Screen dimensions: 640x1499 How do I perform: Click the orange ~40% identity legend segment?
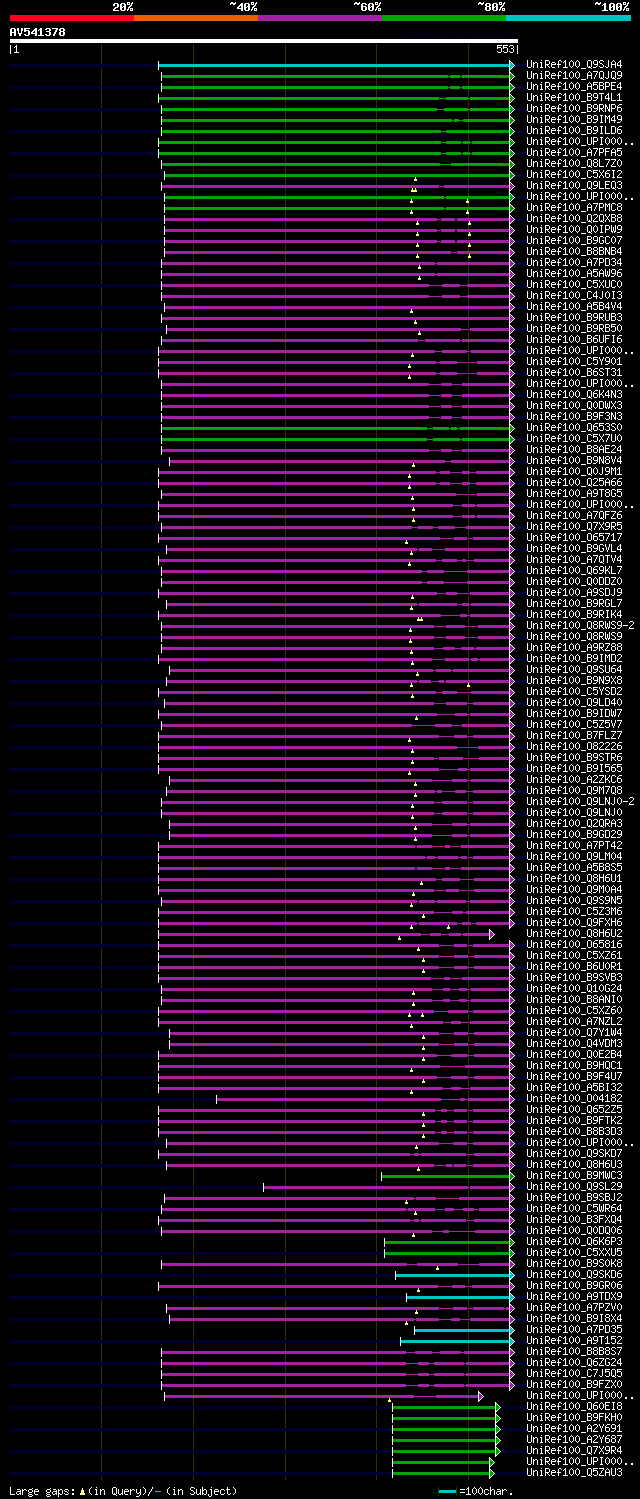[196, 18]
